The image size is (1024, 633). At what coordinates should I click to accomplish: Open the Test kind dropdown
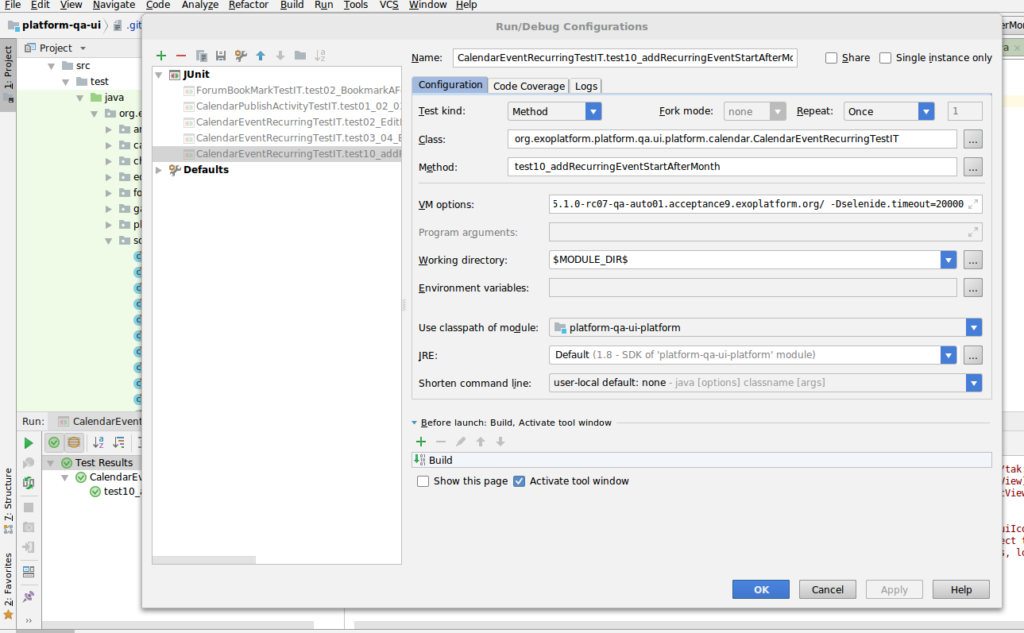[x=554, y=112]
